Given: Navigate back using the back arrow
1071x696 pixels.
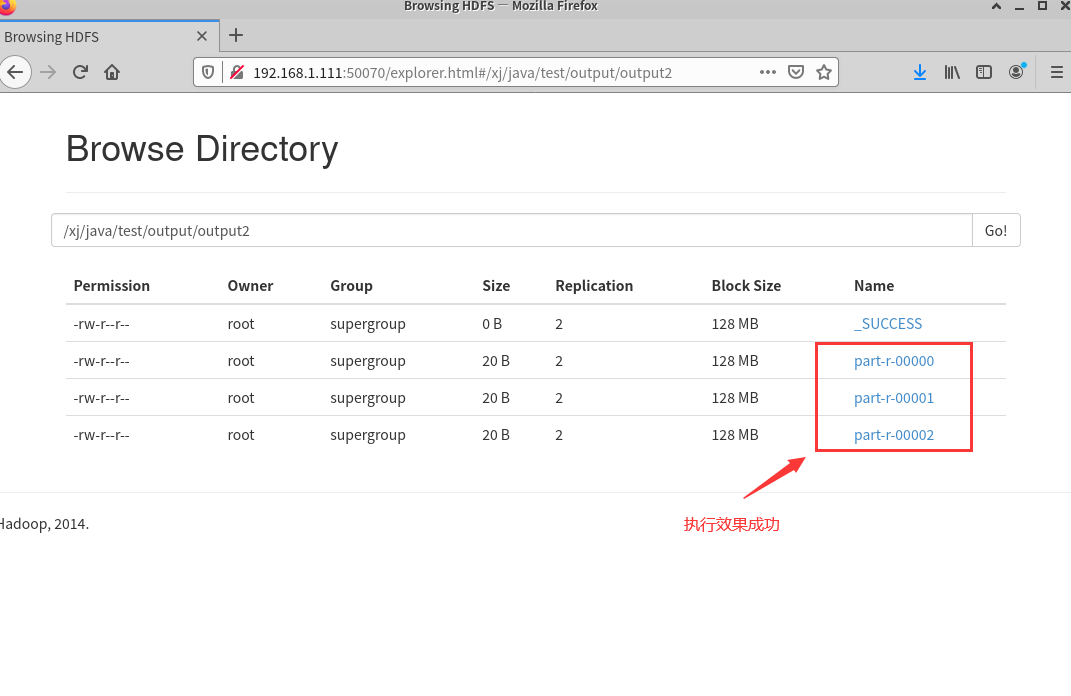Looking at the screenshot, I should 16,72.
